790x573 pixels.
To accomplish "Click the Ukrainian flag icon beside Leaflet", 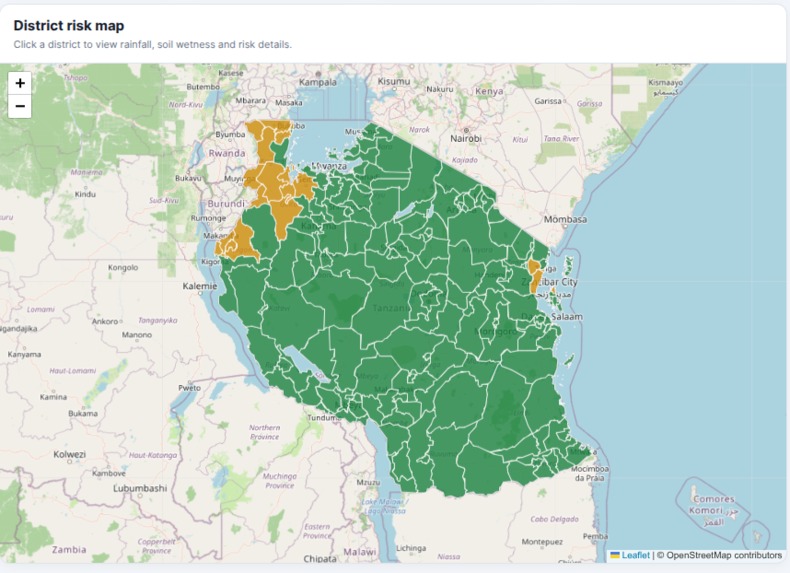I will tap(615, 555).
